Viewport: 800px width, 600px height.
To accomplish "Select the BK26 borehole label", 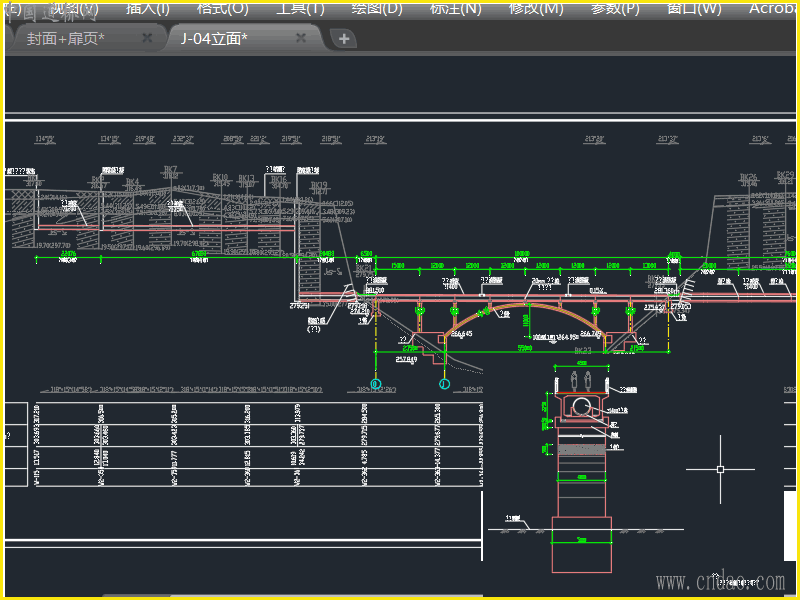I will coord(748,177).
